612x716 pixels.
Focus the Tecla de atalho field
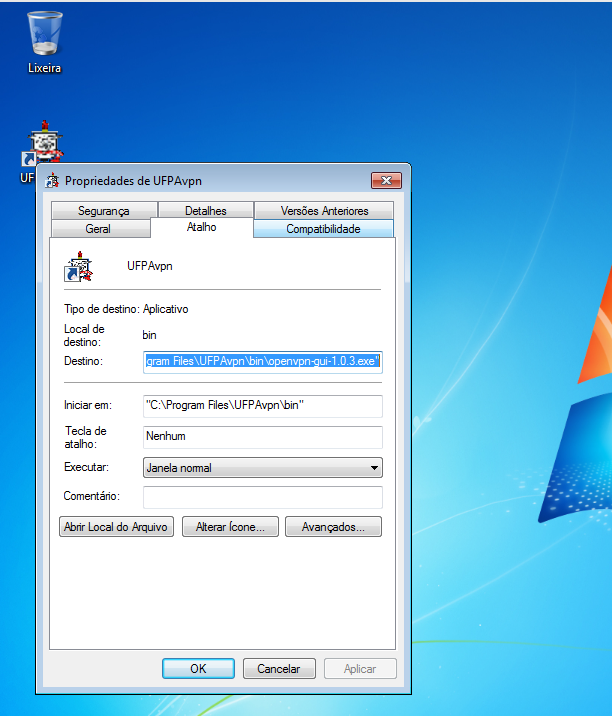tap(263, 437)
